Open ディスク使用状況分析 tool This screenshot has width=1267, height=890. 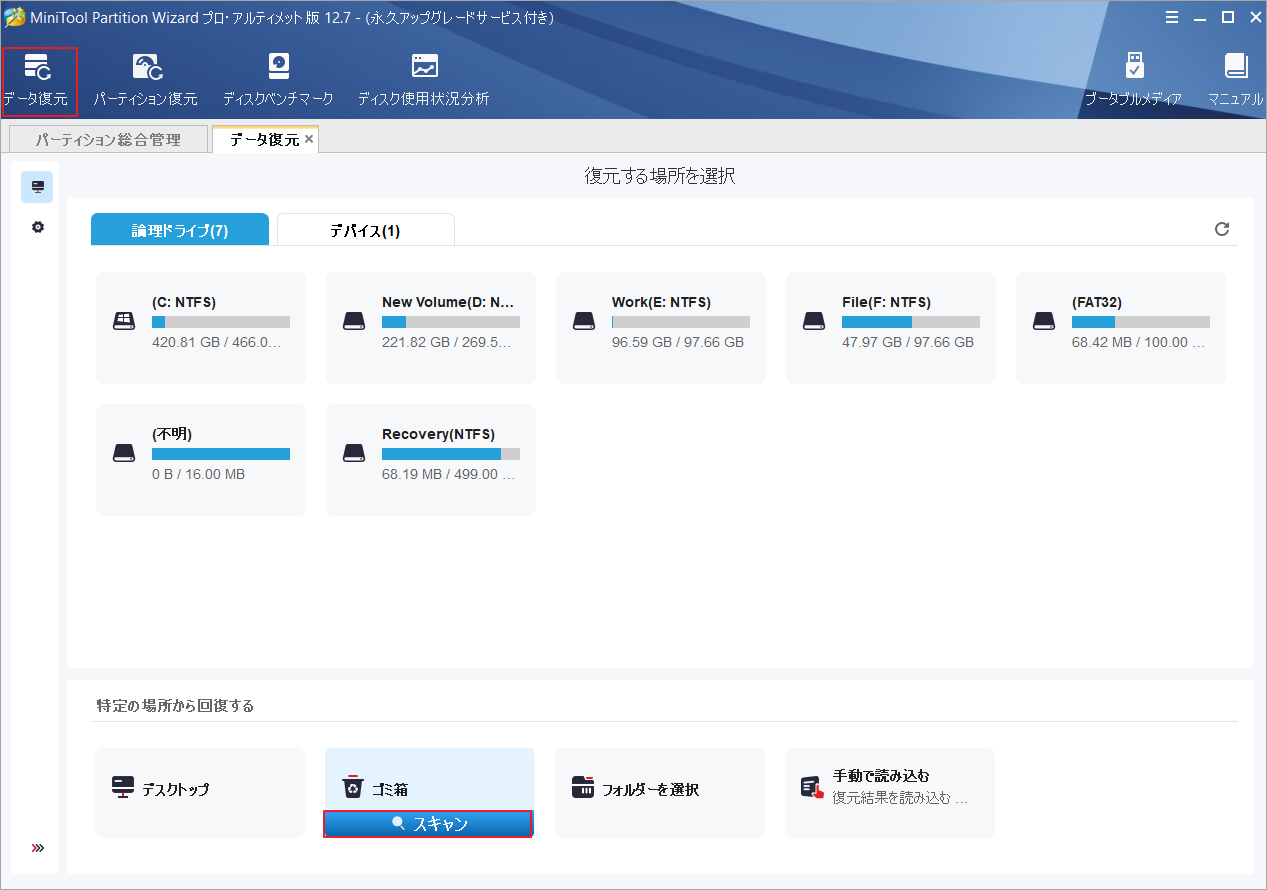(x=423, y=80)
